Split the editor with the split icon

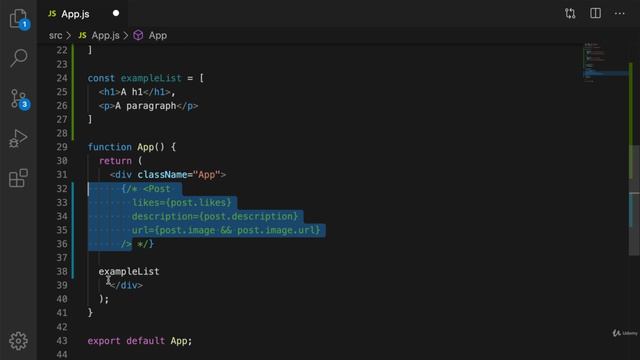pyautogui.click(x=596, y=13)
